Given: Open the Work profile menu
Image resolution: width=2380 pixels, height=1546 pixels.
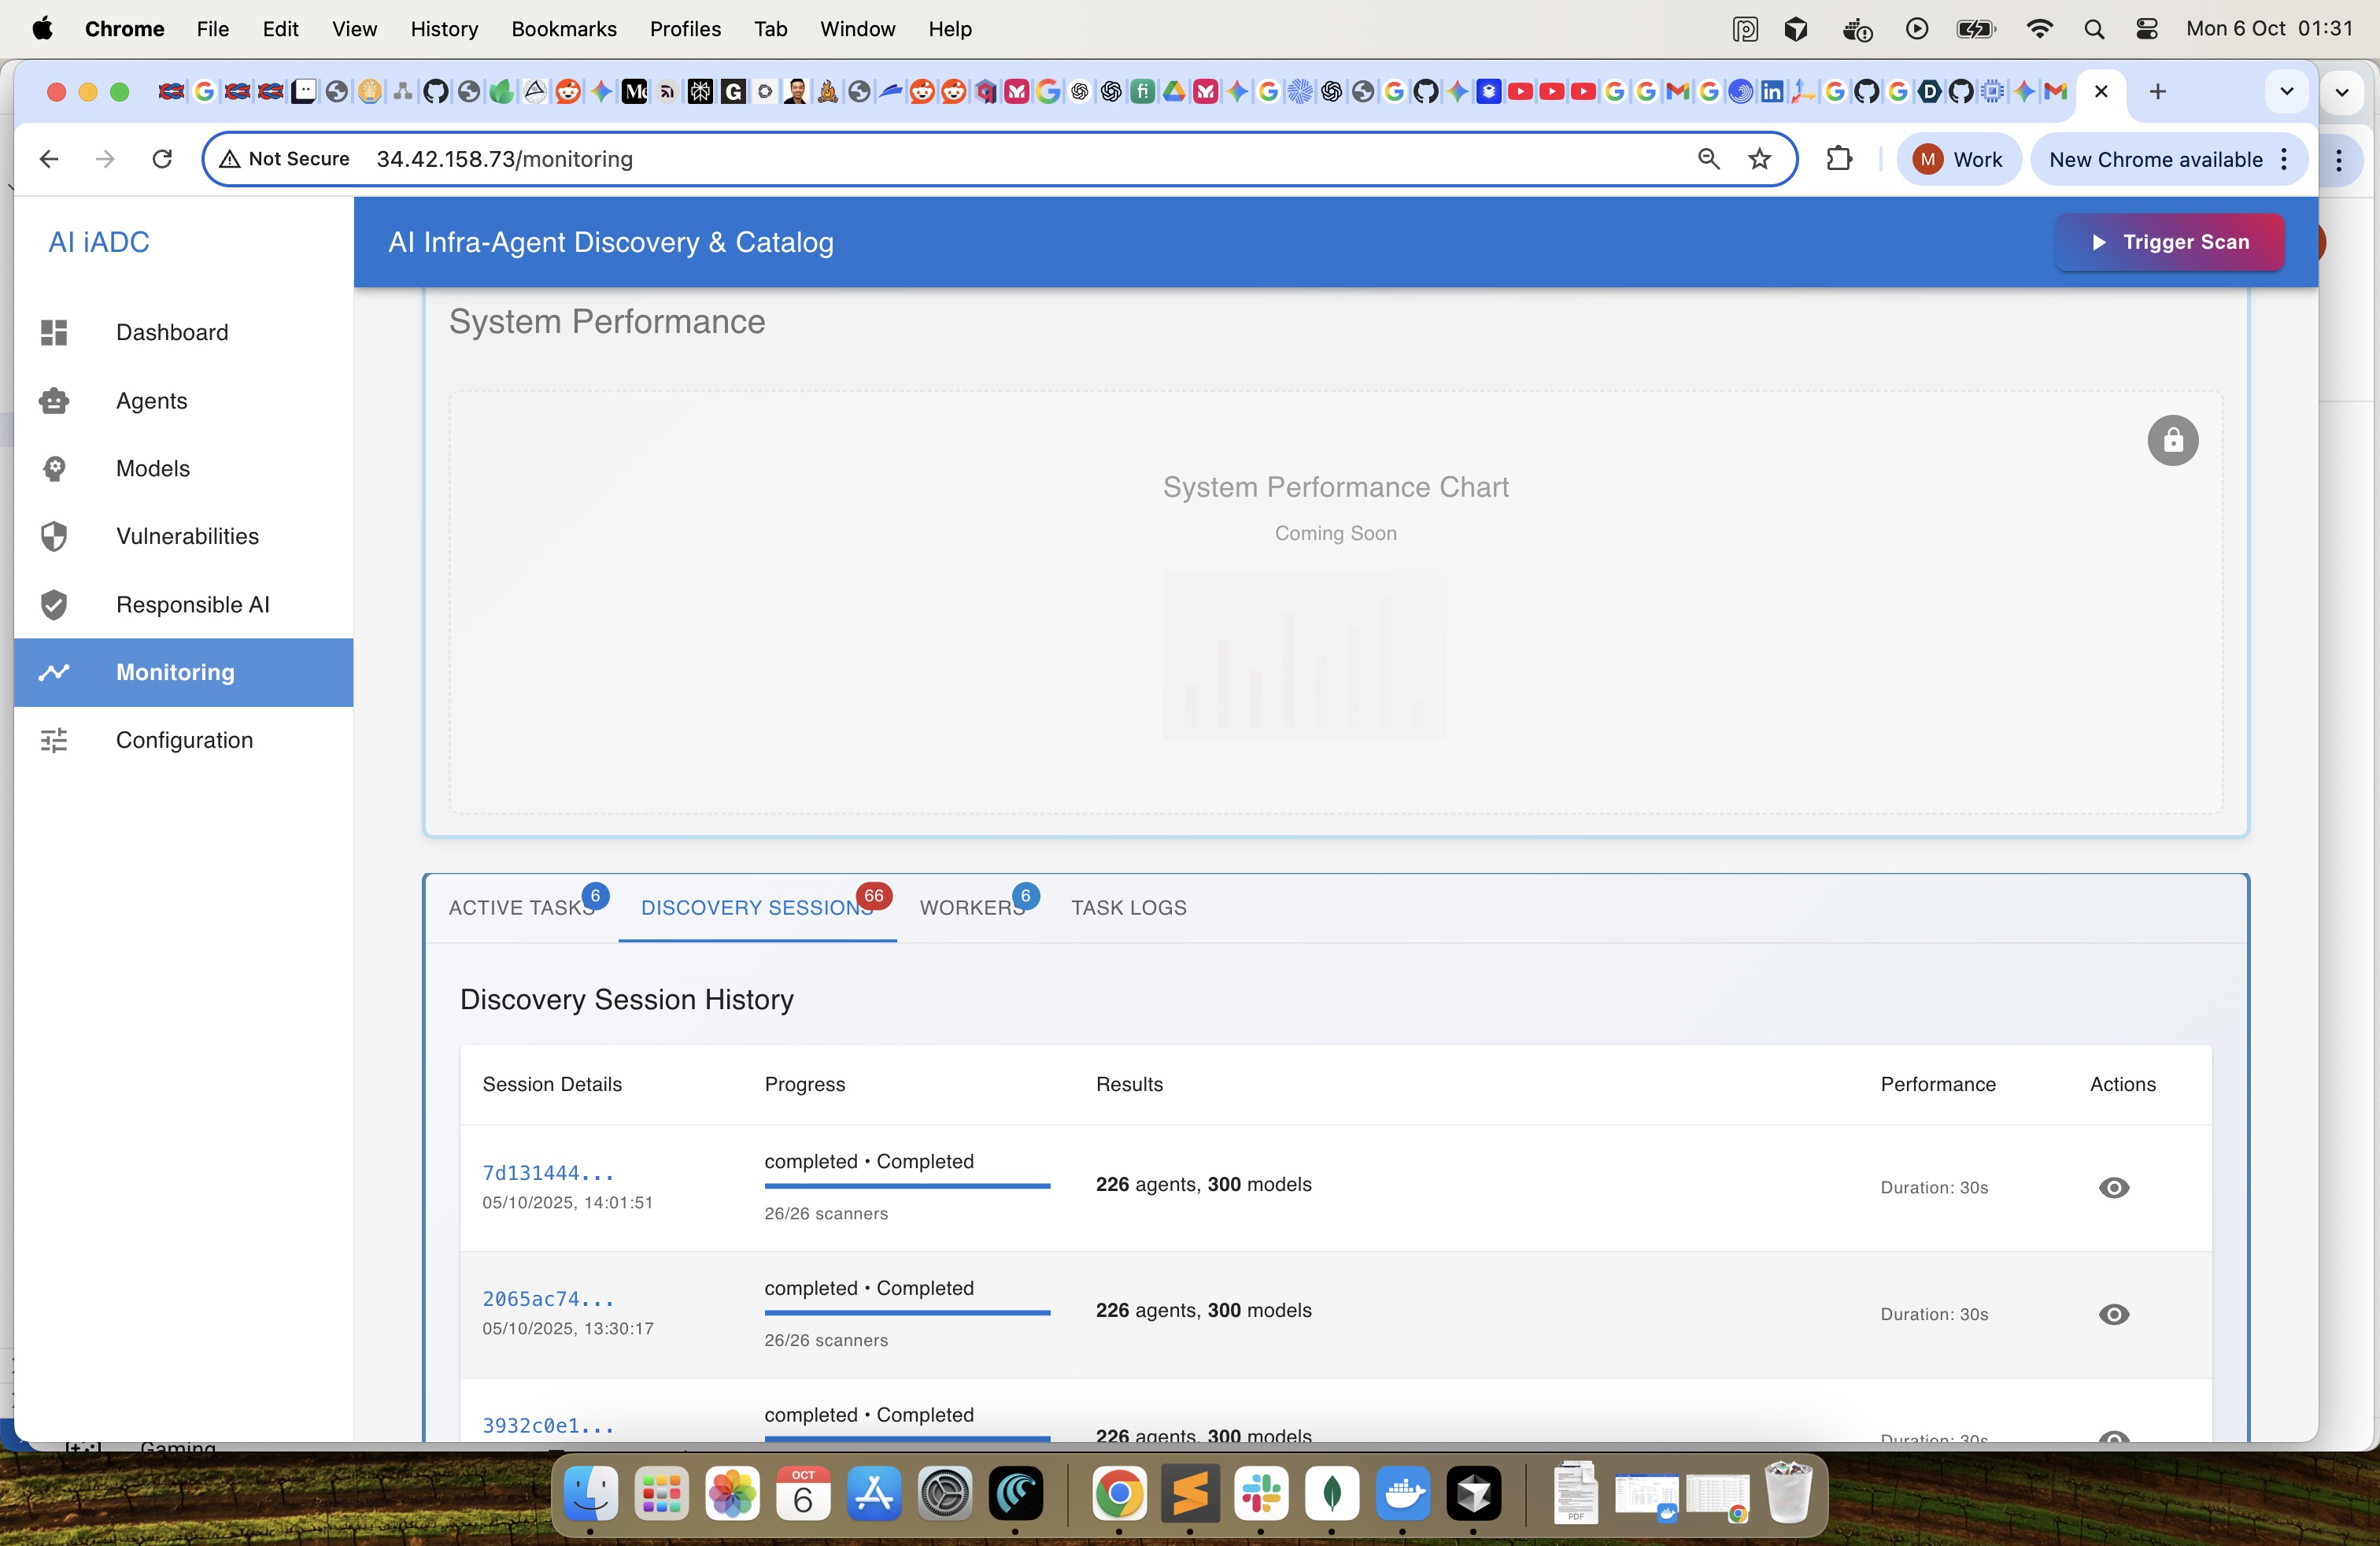Looking at the screenshot, I should click(1958, 160).
